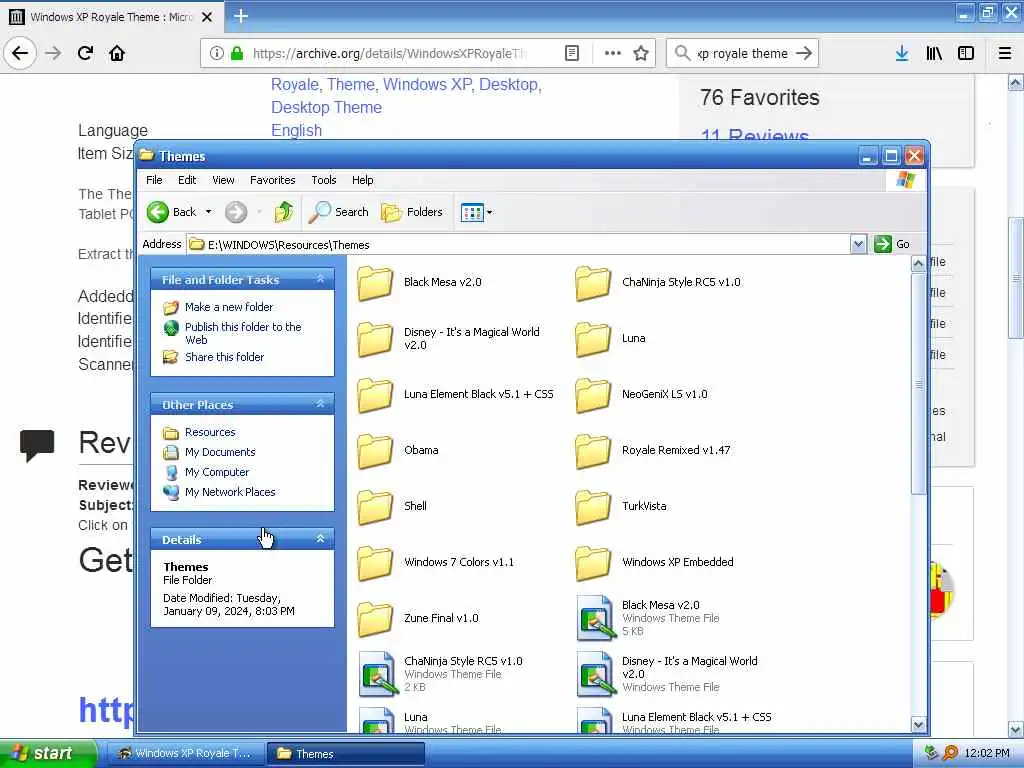This screenshot has height=768, width=1024.
Task: Open the Tools menu
Action: 323,180
